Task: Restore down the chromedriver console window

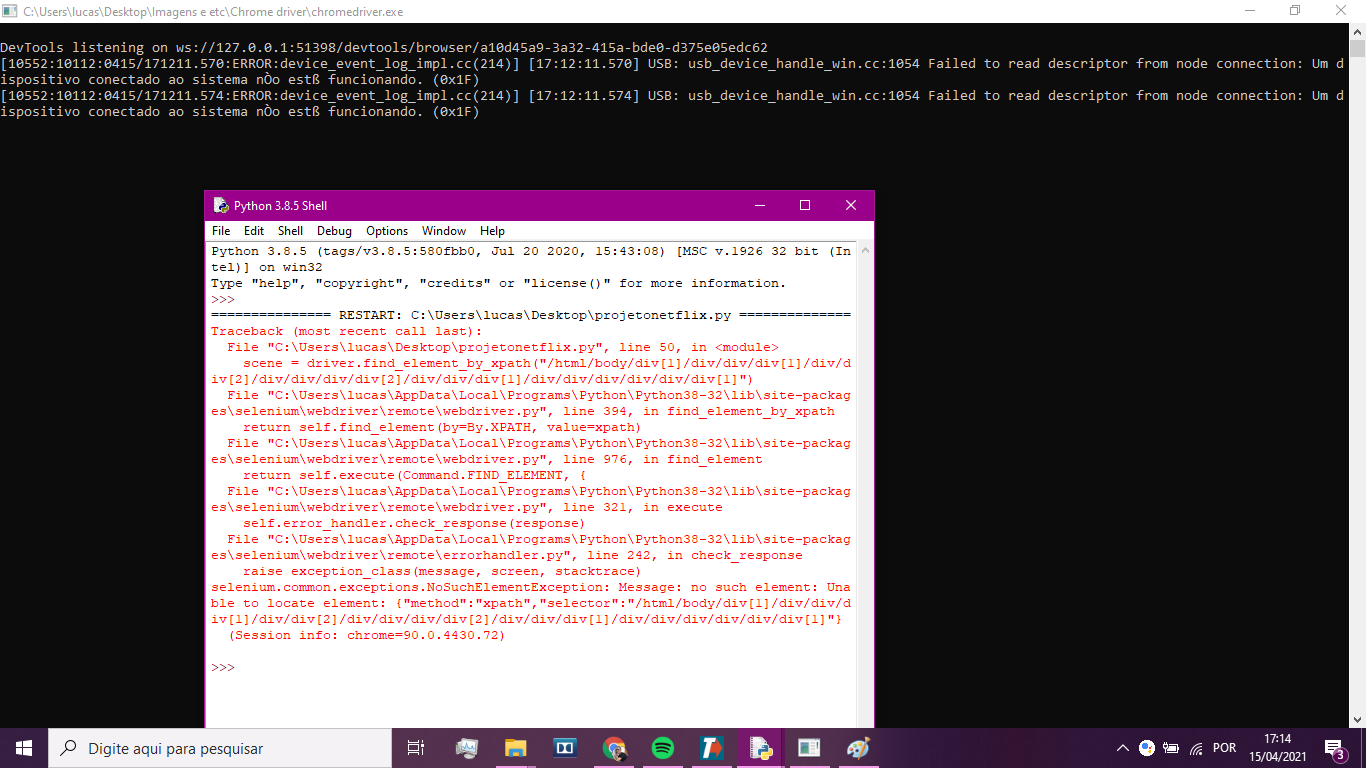Action: 1295,11
